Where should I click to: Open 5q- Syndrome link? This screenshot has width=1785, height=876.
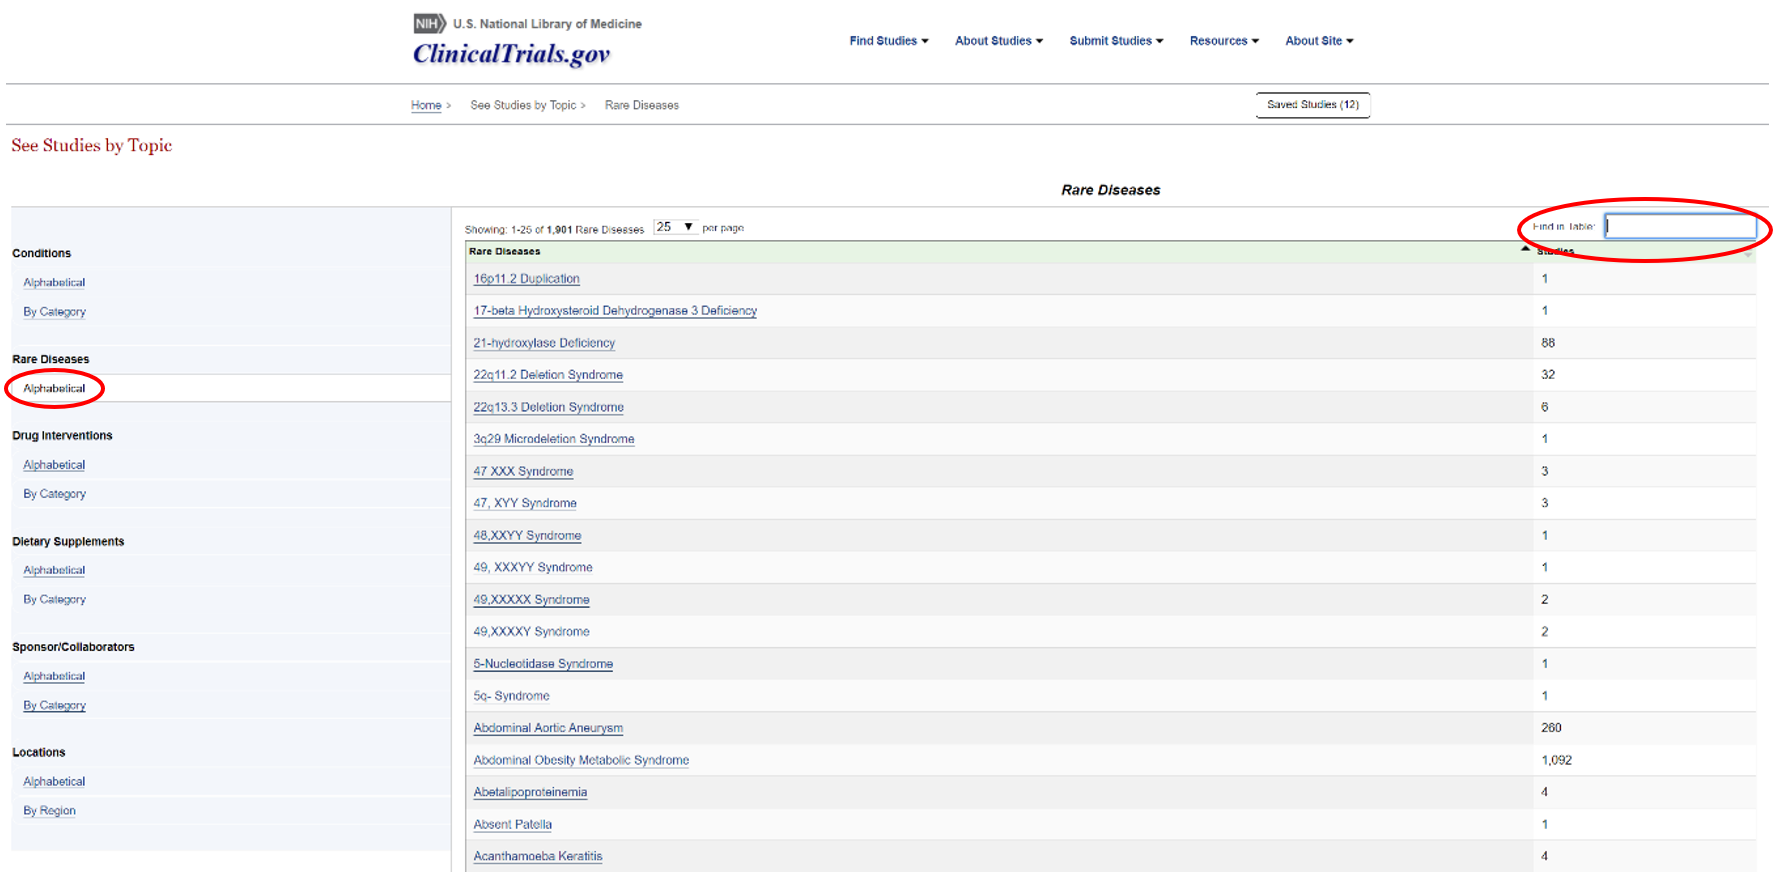pyautogui.click(x=511, y=696)
